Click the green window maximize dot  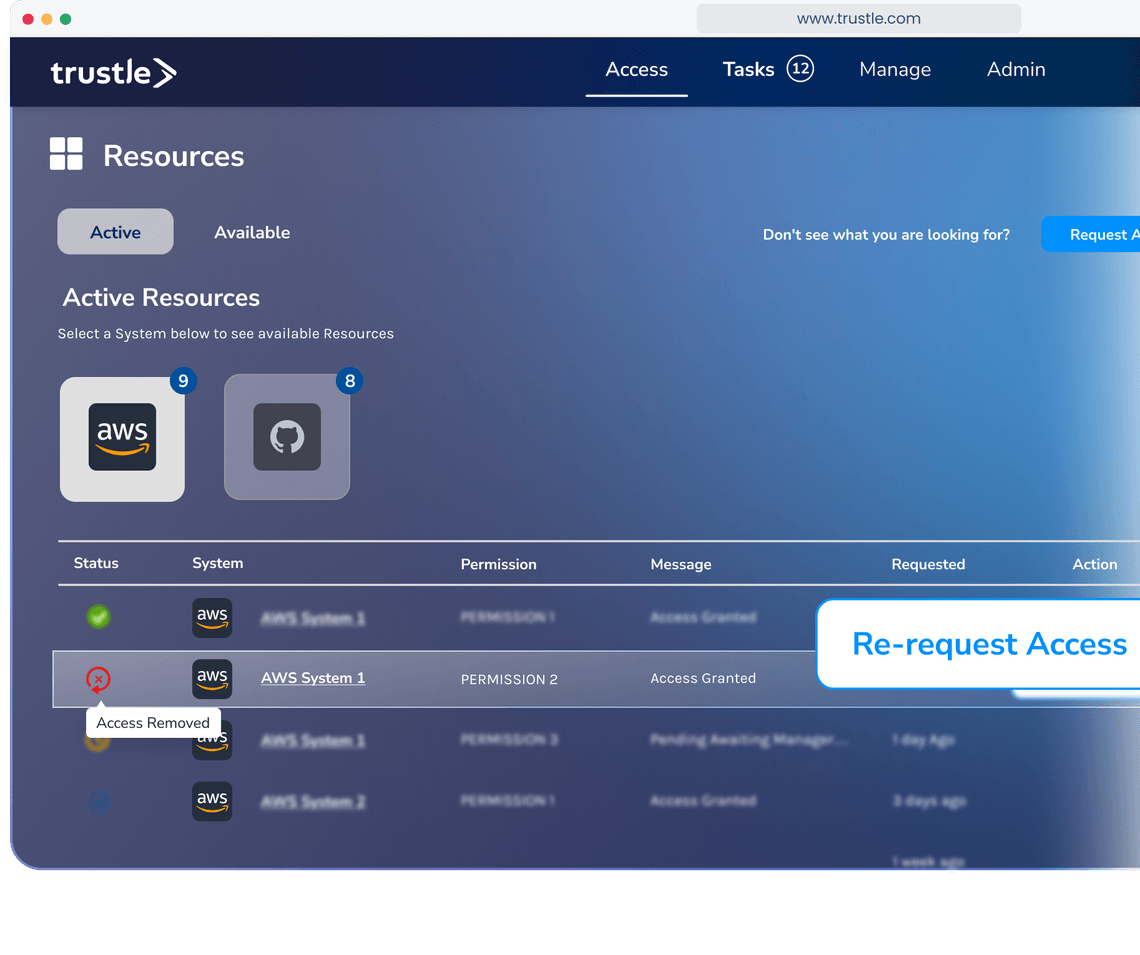(x=65, y=19)
